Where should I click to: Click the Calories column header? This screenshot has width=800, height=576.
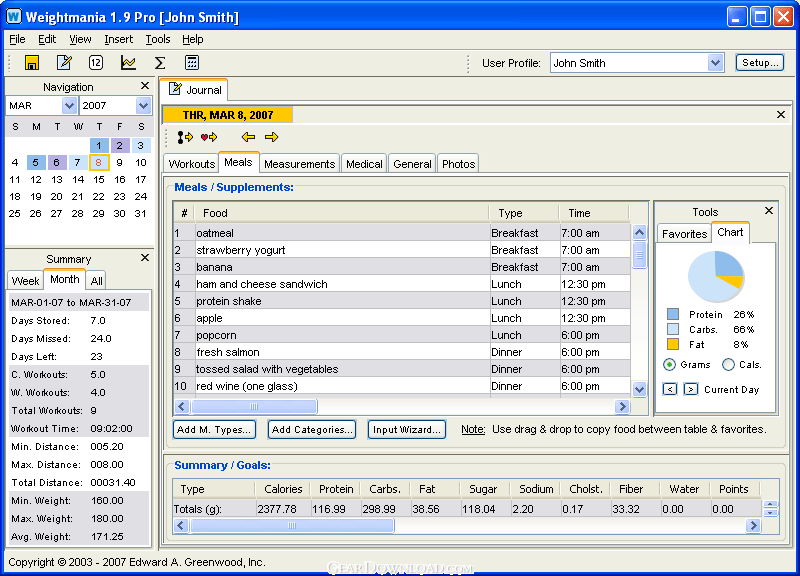[282, 489]
